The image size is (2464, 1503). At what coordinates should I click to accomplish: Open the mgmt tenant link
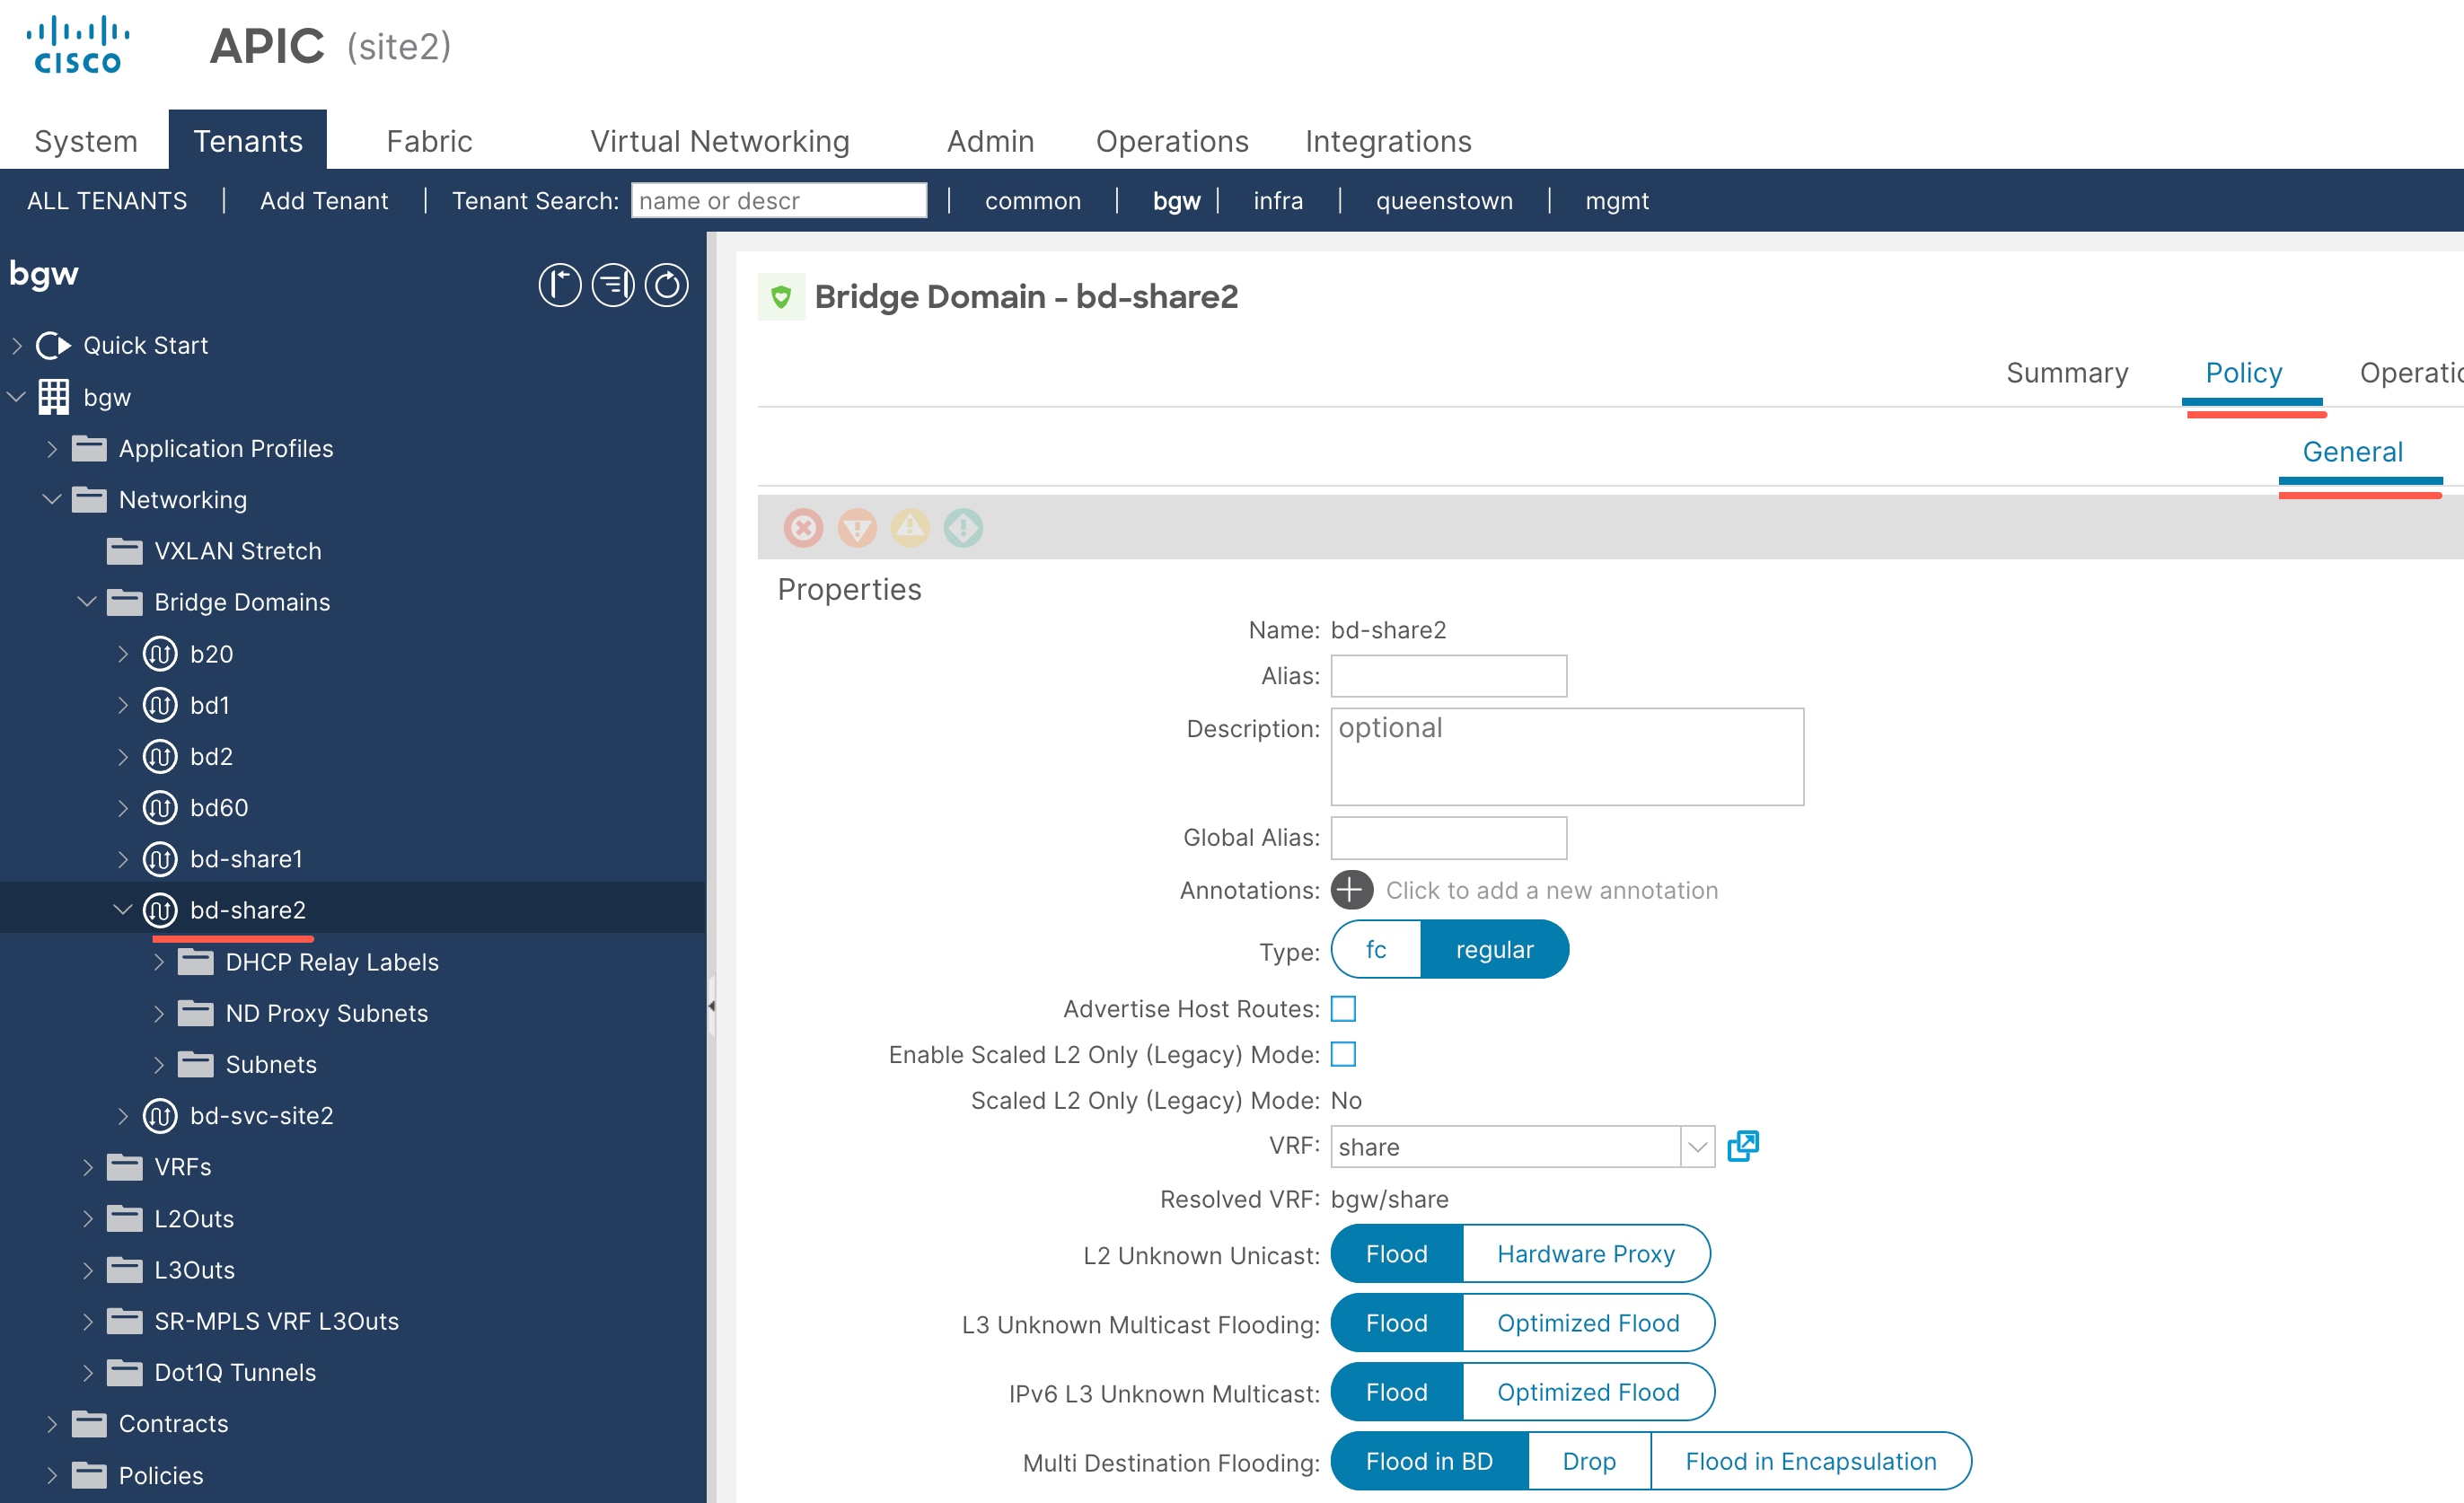[x=1617, y=201]
